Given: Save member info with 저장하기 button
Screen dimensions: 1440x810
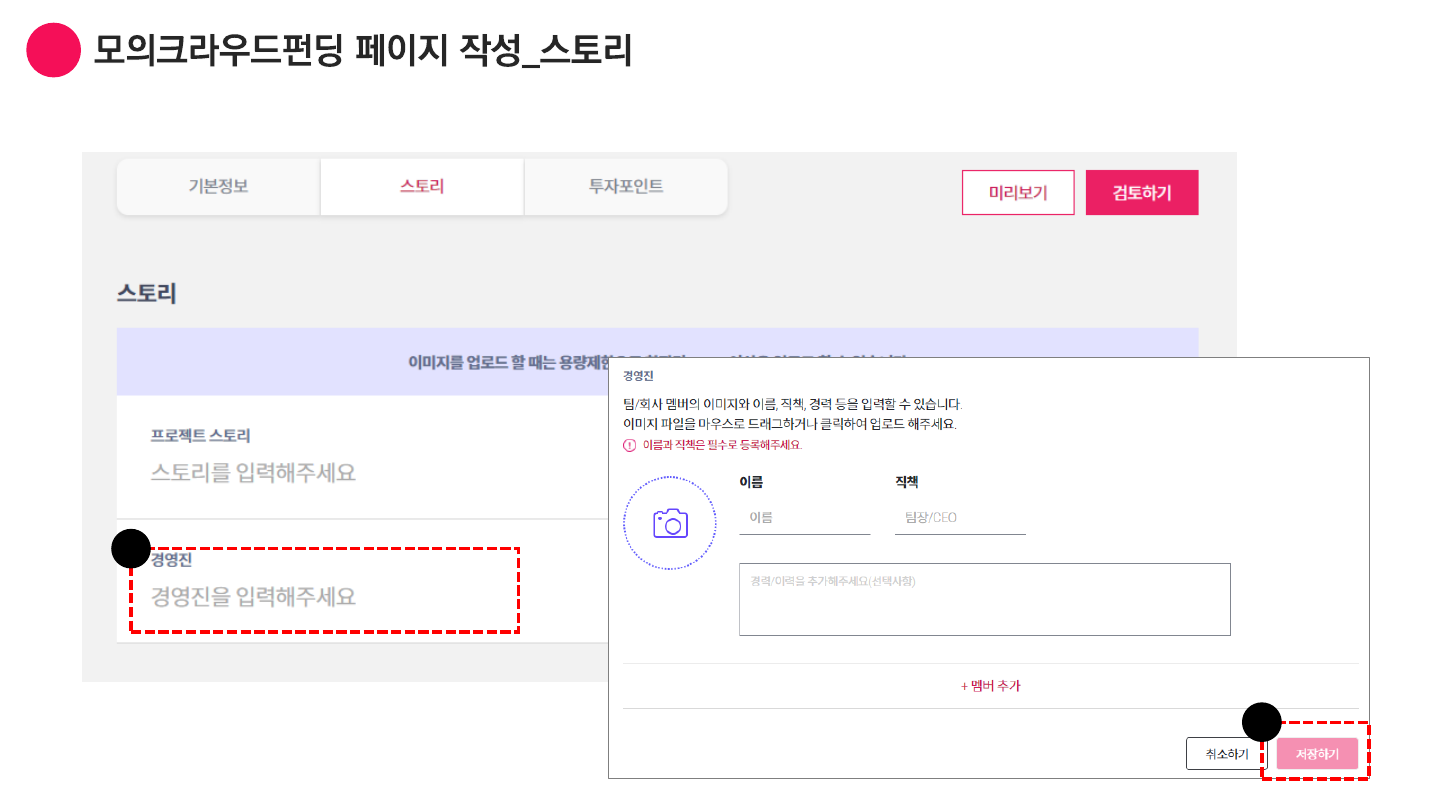Looking at the screenshot, I should point(1317,754).
